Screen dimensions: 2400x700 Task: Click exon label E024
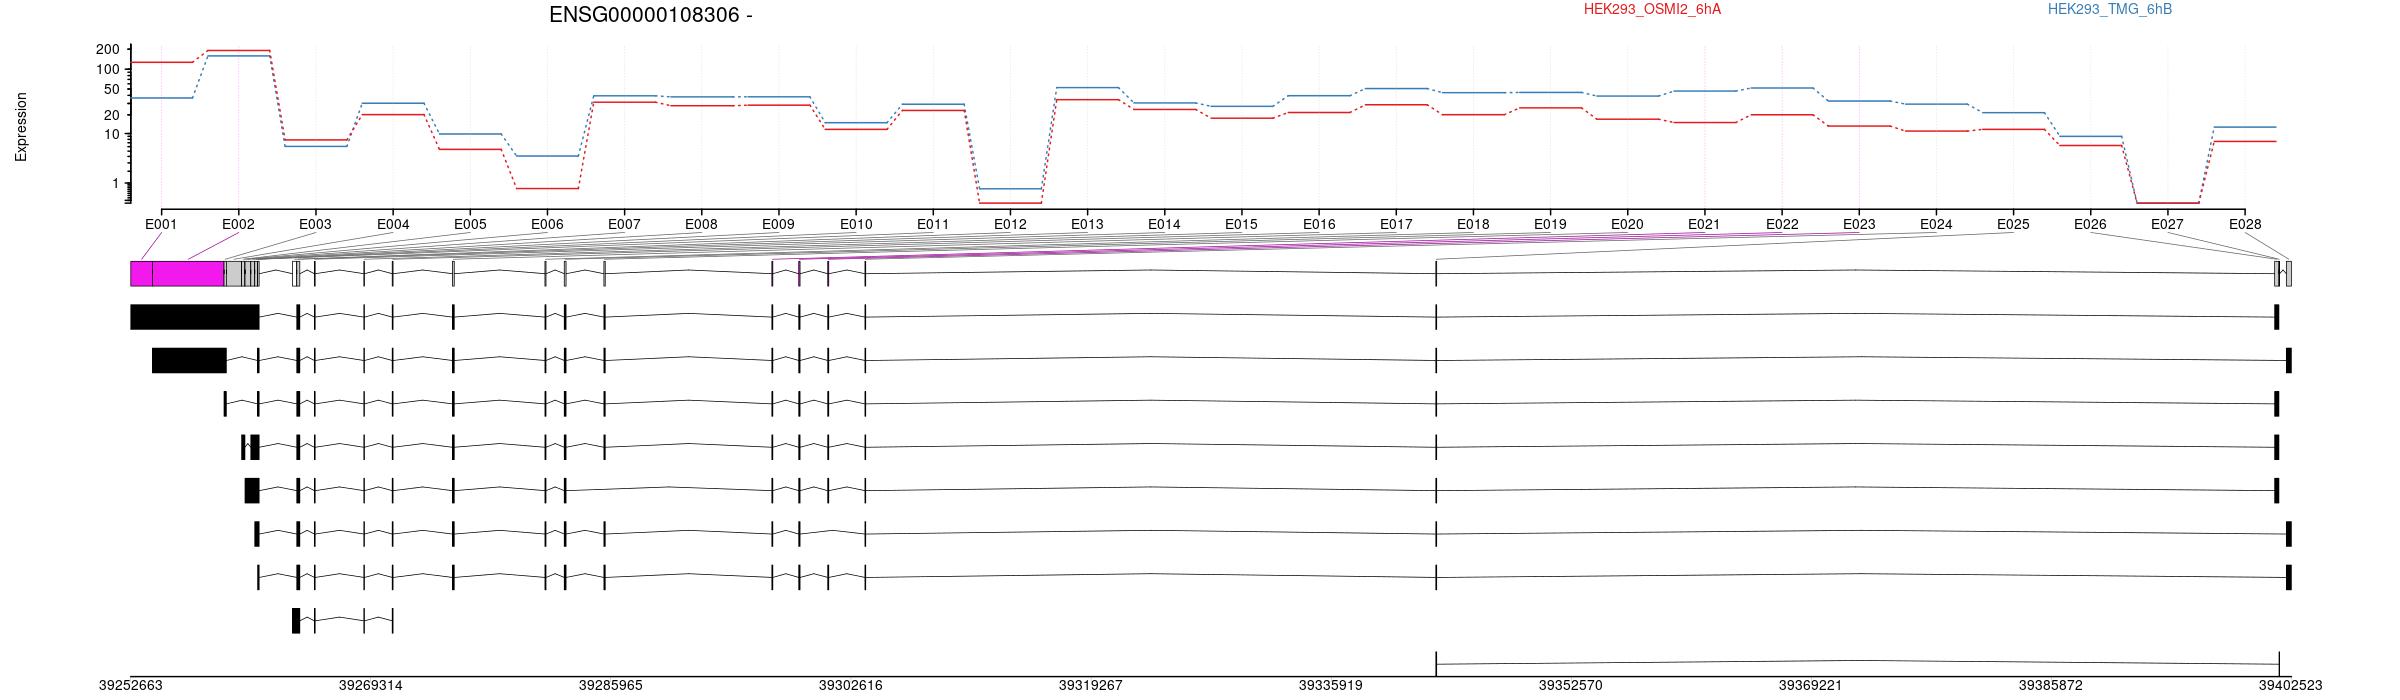[x=1936, y=225]
